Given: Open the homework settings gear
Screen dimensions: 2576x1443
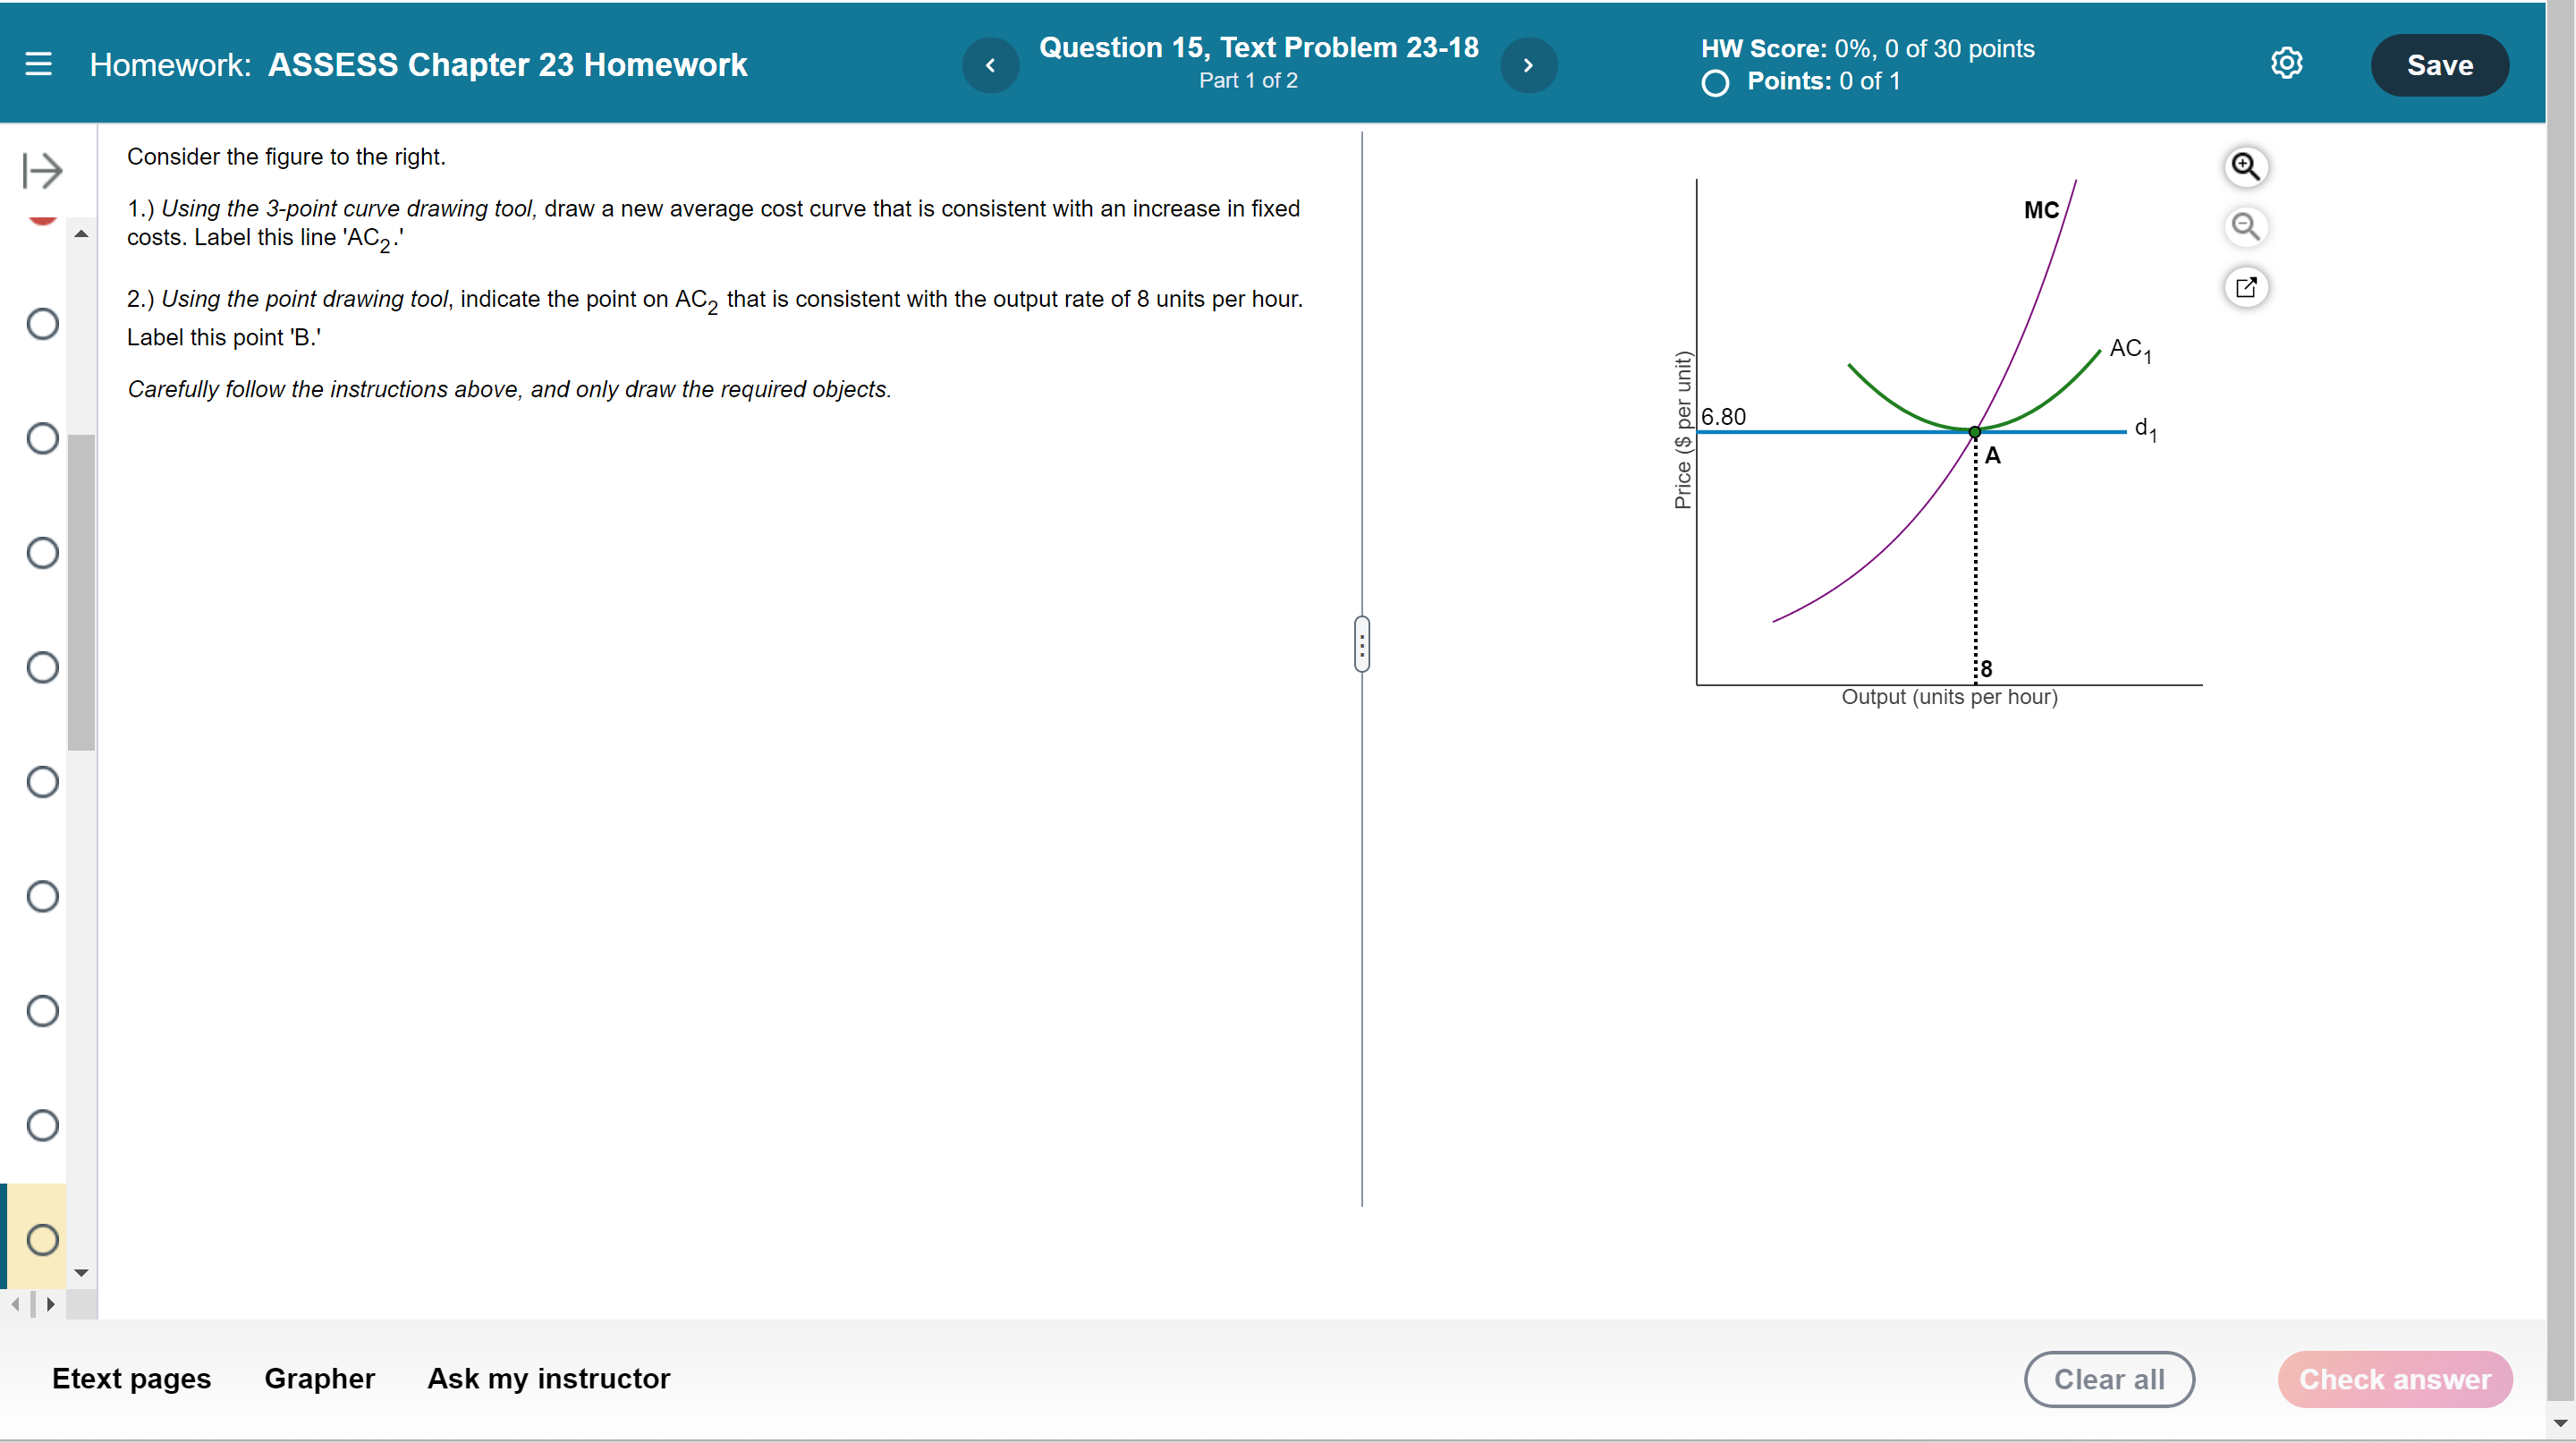Looking at the screenshot, I should pyautogui.click(x=2287, y=63).
